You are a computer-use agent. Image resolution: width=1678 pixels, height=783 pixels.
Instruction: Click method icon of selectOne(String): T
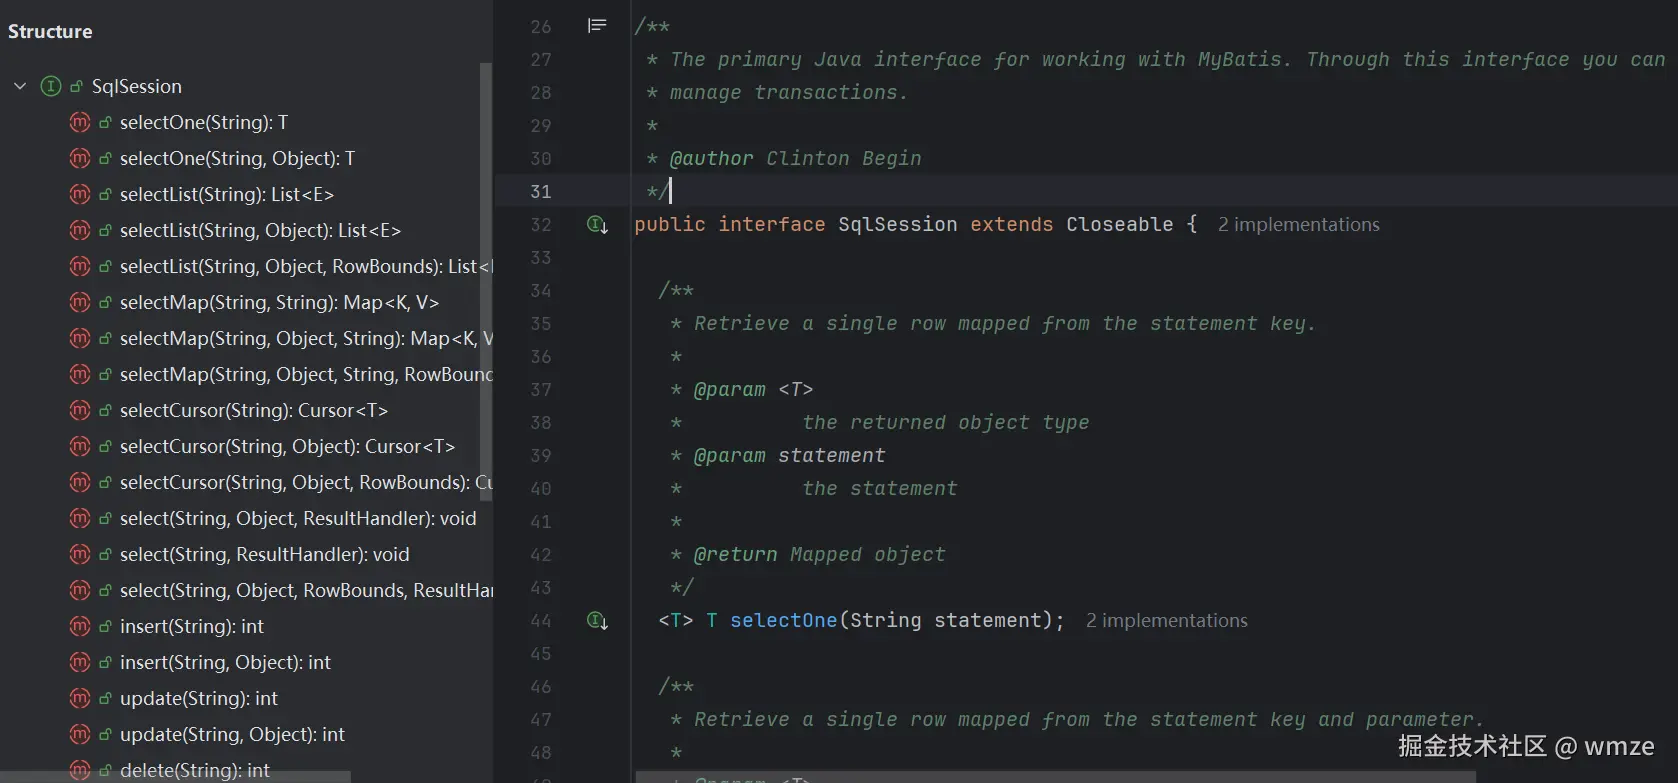tap(80, 122)
